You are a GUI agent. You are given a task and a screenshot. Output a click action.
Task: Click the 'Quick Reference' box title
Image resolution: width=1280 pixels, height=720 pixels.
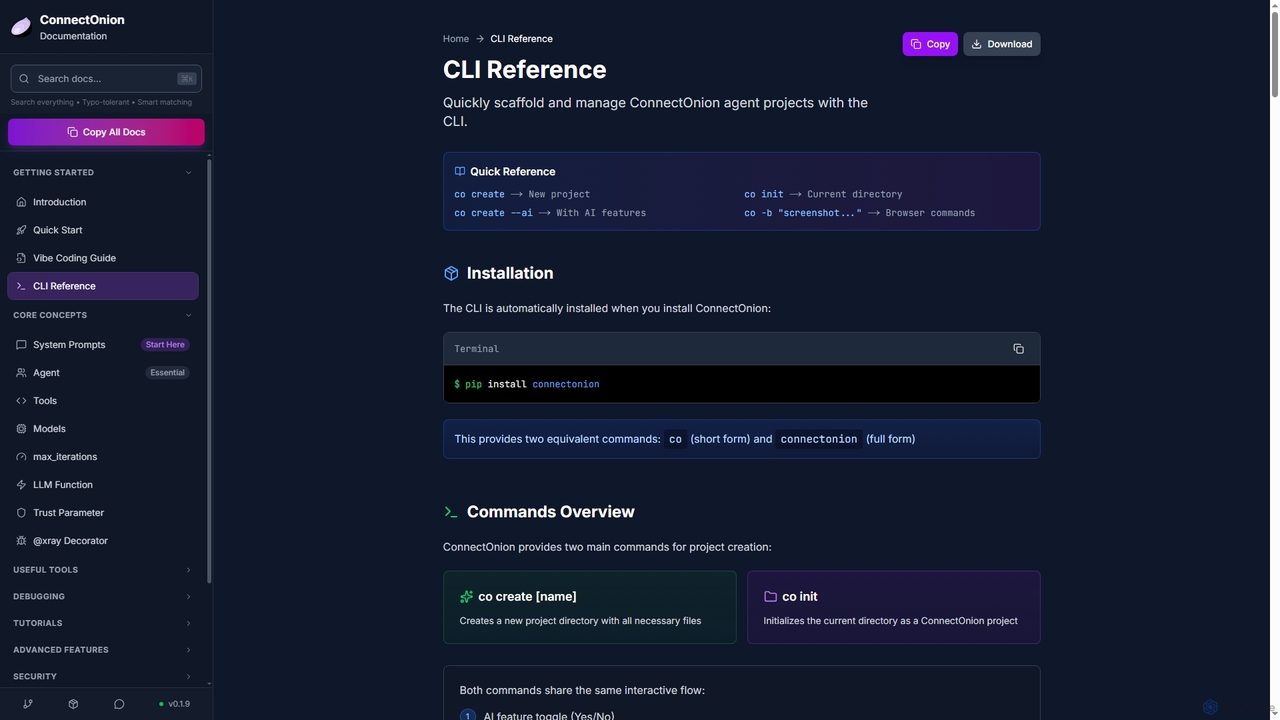512,172
